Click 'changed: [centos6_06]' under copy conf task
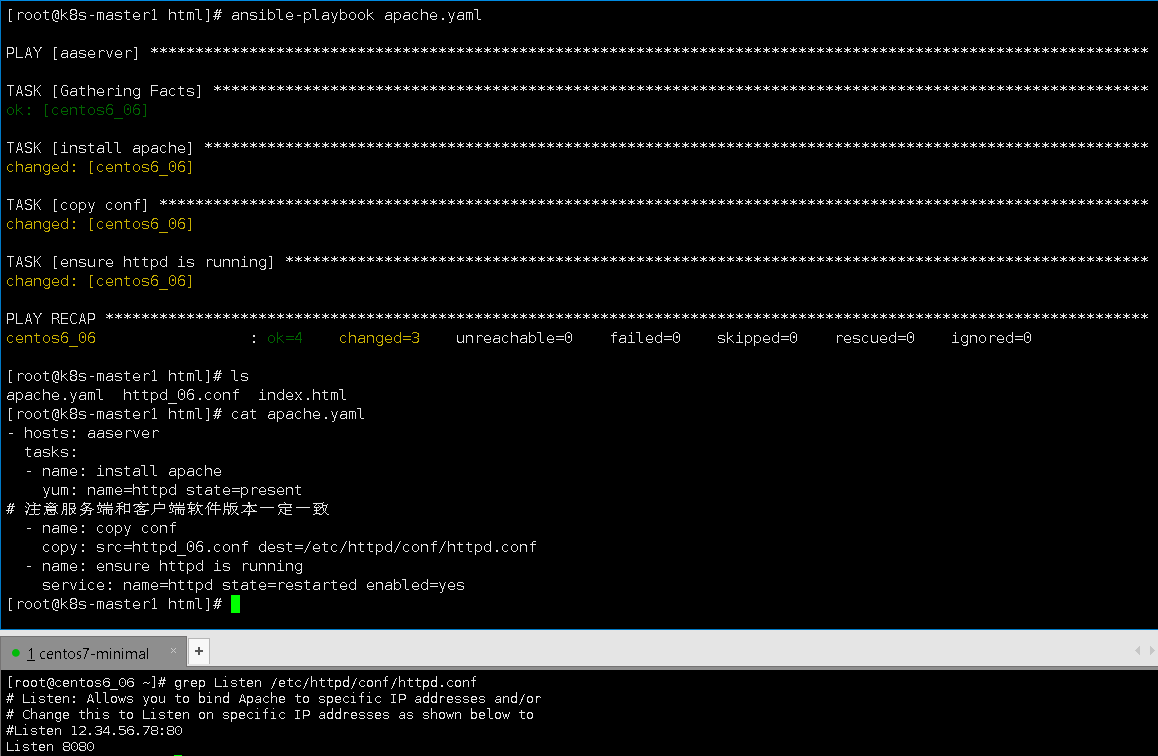This screenshot has height=756, width=1158. [x=100, y=224]
